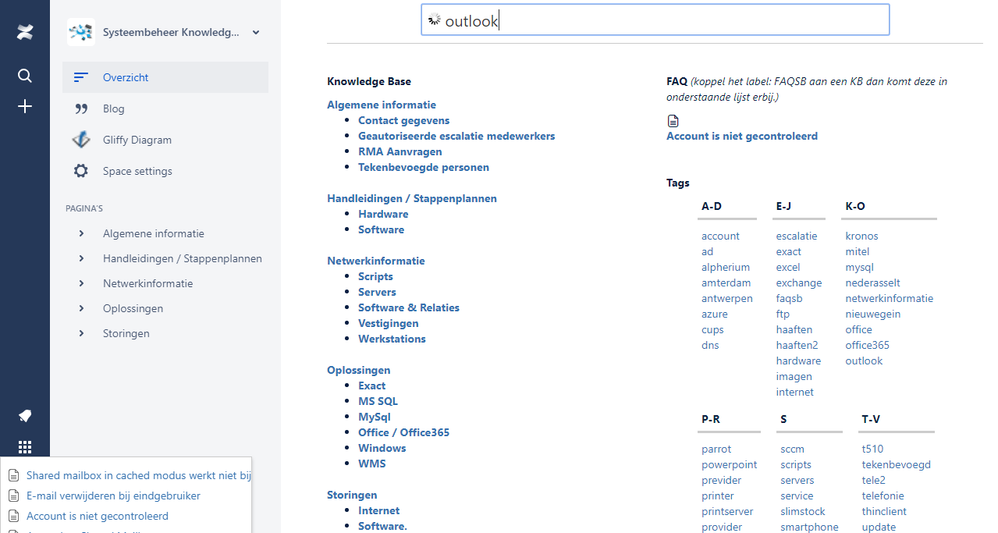The width and height of the screenshot is (998, 533).
Task: Open Storingen page in sidebar tree
Action: [x=126, y=334]
